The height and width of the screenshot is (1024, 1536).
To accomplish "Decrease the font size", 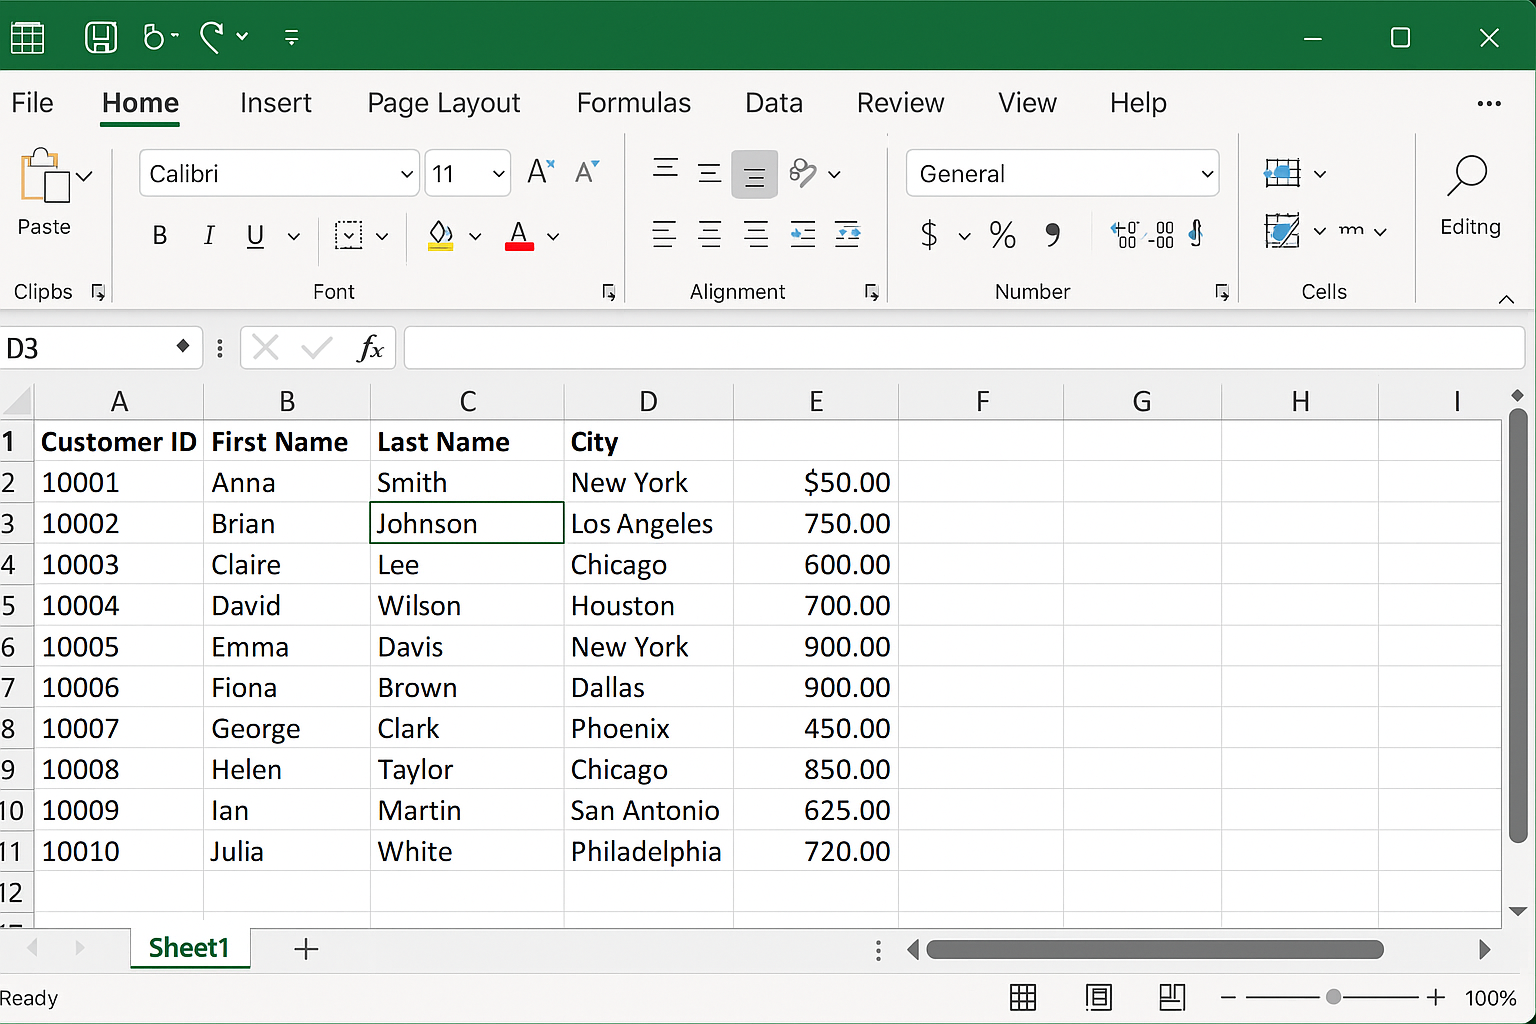I will coord(587,172).
